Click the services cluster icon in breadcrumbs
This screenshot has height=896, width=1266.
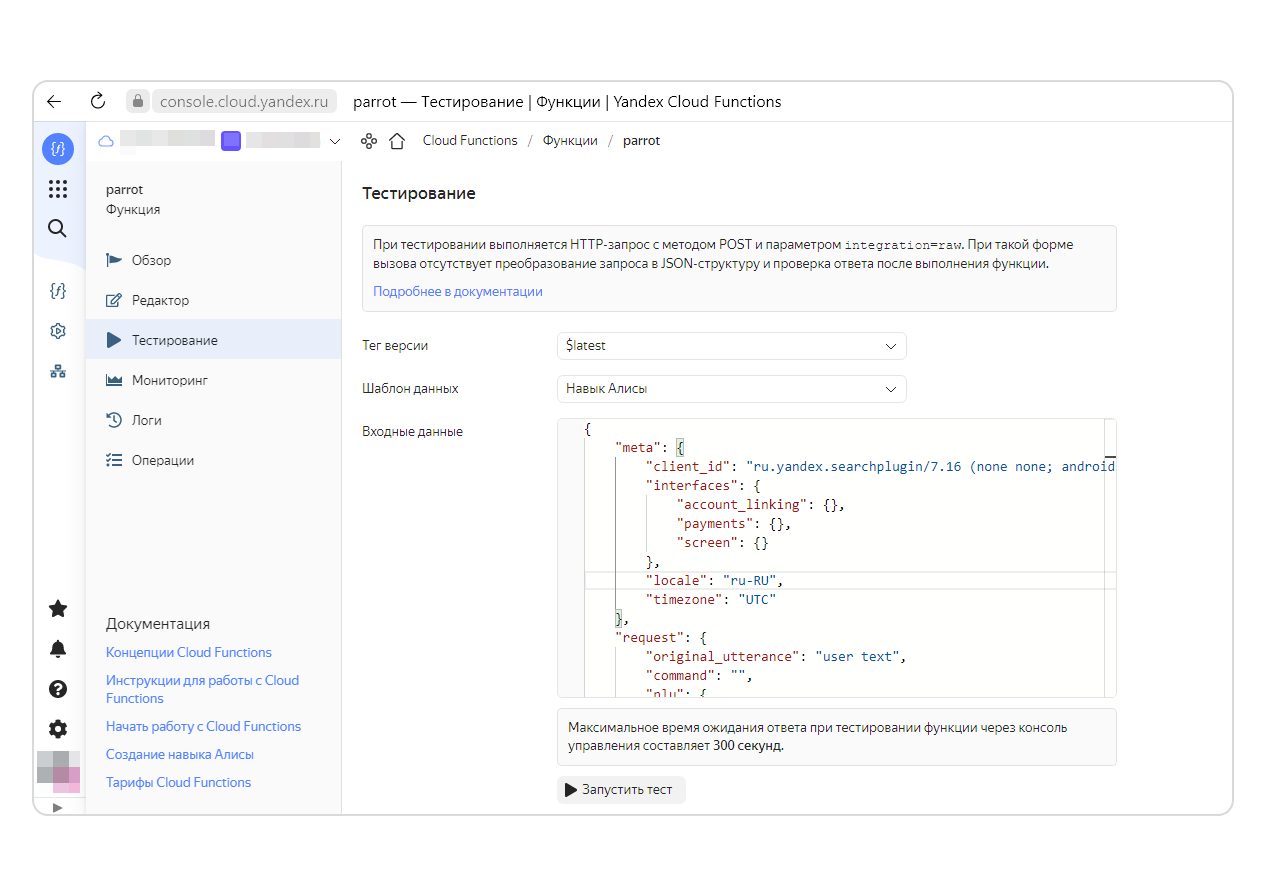[369, 141]
